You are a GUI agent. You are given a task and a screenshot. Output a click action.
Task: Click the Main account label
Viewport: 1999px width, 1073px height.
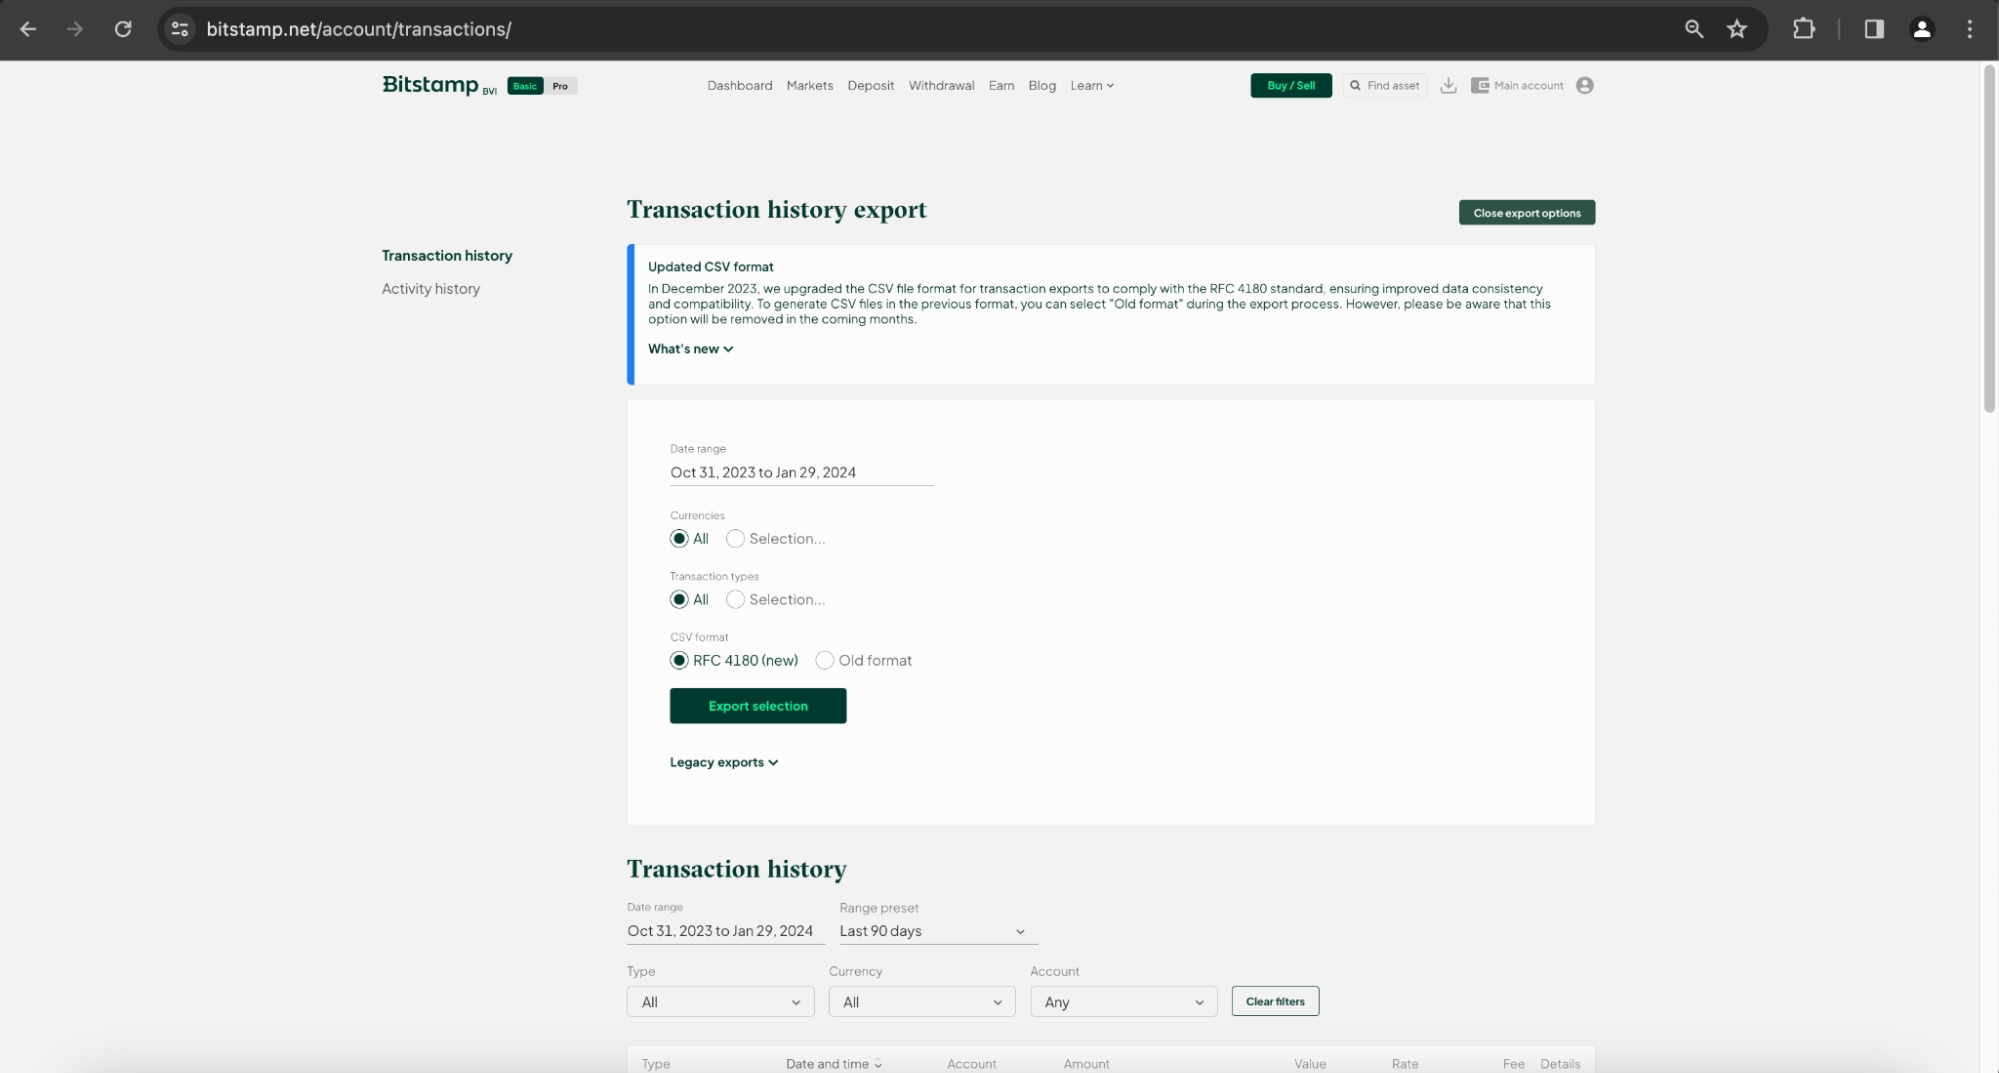coord(1528,85)
